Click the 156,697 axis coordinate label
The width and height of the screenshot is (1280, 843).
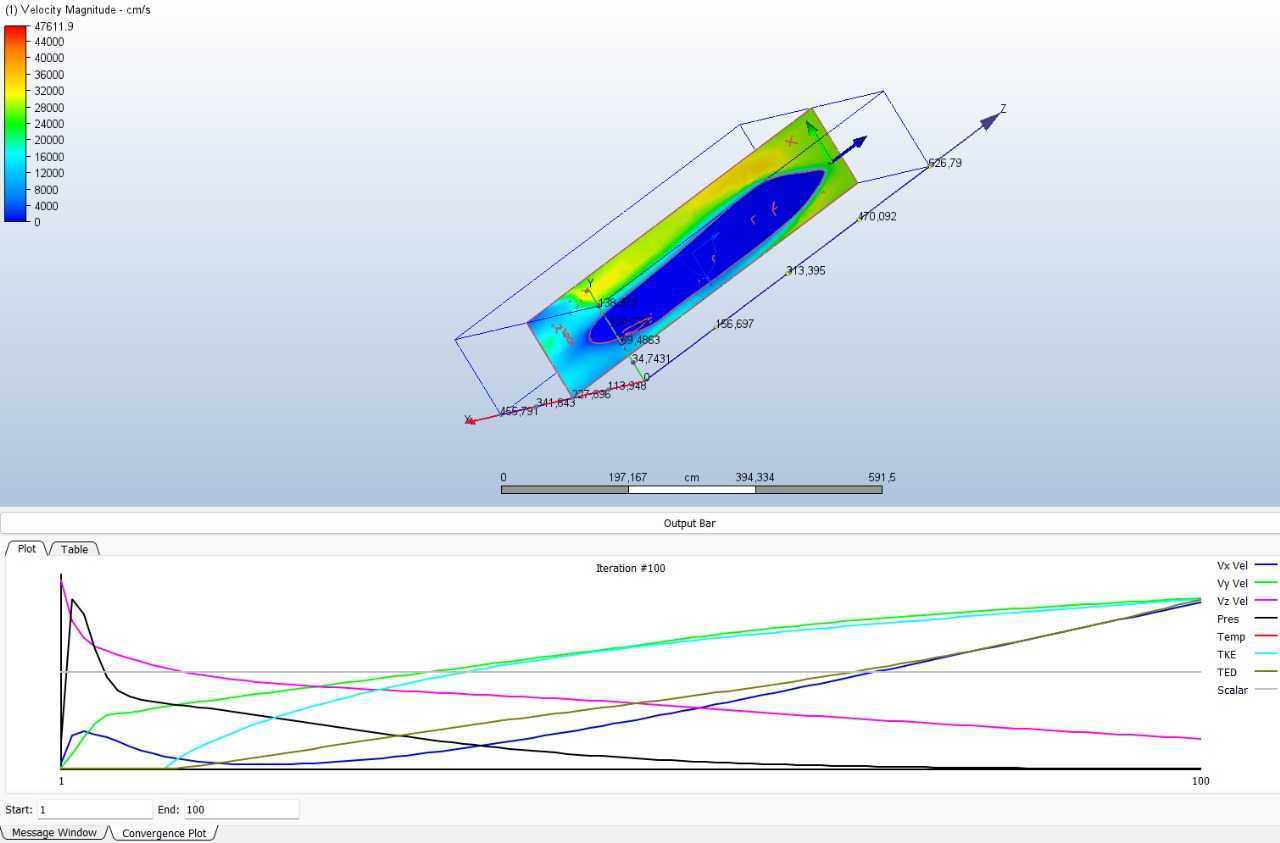(x=734, y=324)
